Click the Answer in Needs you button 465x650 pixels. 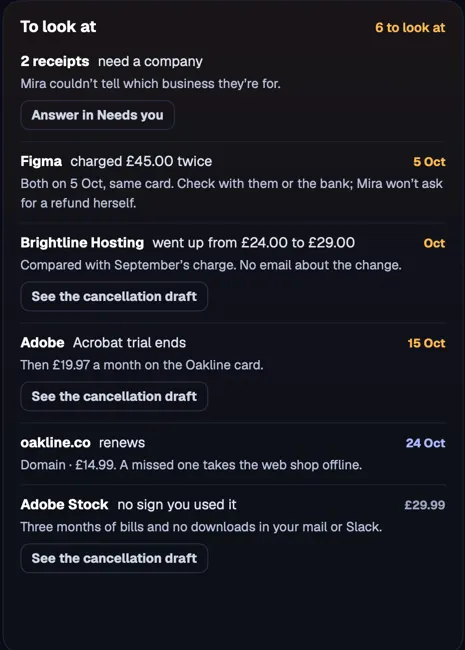point(97,115)
